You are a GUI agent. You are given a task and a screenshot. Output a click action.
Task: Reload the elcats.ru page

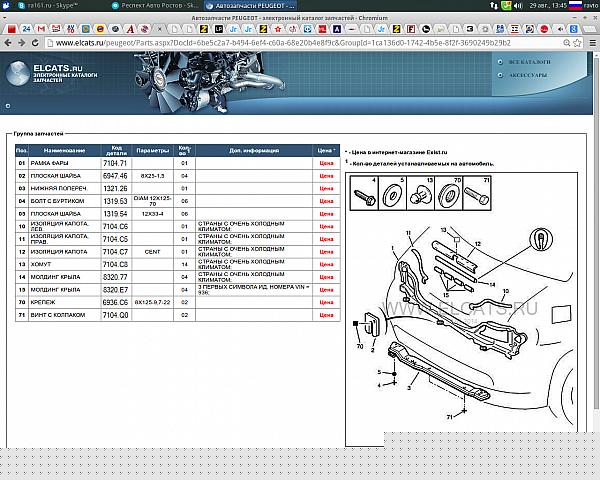click(35, 43)
